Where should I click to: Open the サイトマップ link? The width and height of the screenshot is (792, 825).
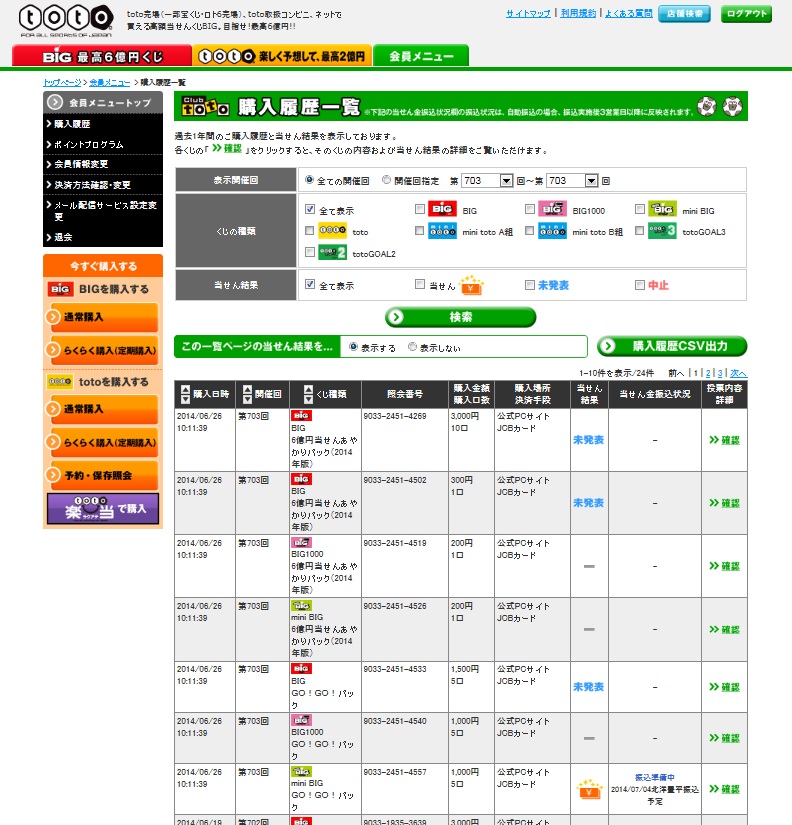528,13
